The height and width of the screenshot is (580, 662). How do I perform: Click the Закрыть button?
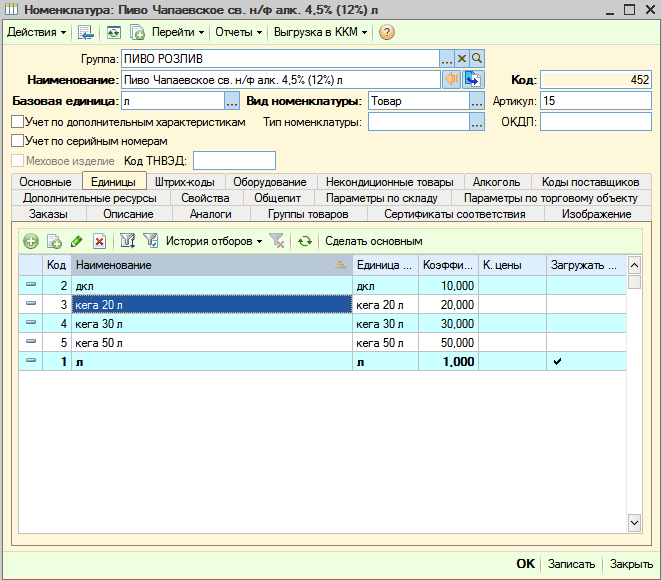tap(631, 564)
